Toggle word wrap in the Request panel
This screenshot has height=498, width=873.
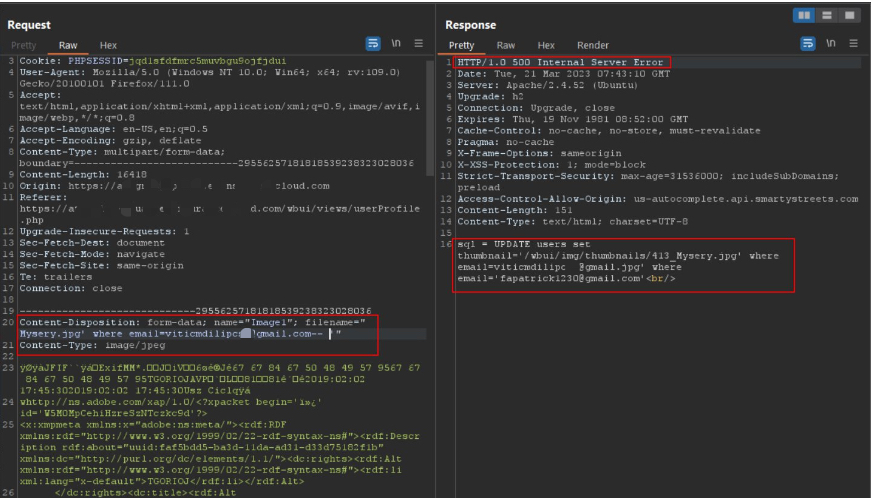pyautogui.click(x=372, y=45)
